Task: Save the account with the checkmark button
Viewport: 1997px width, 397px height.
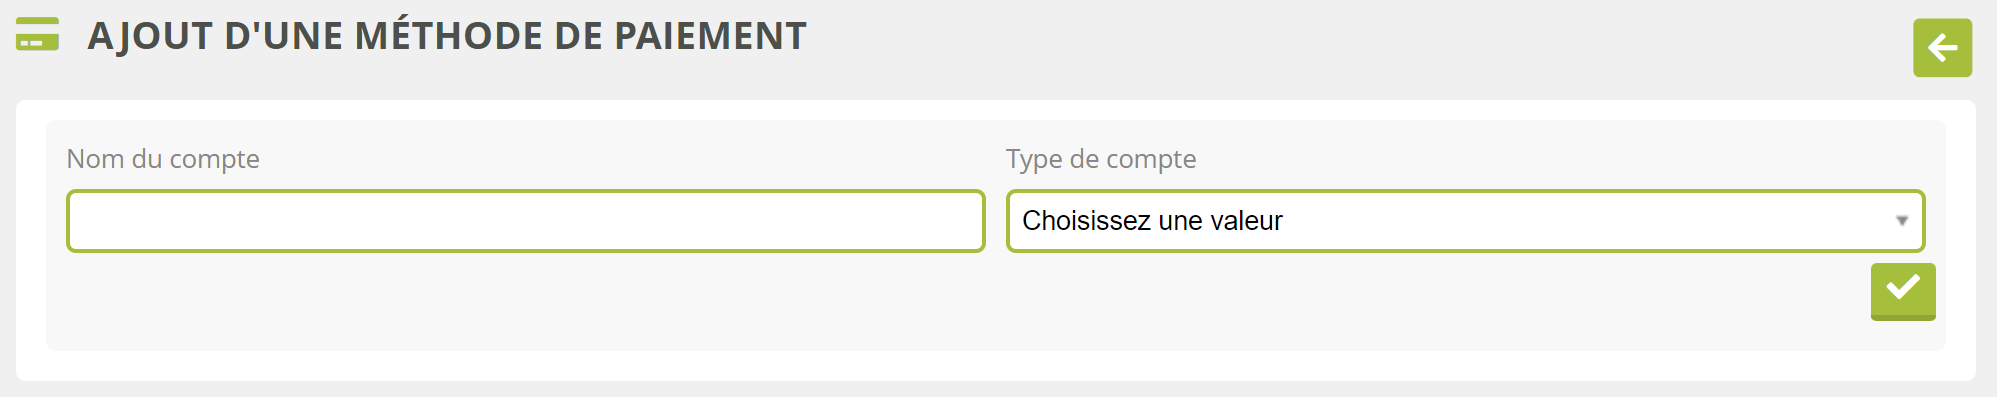Action: click(1903, 291)
